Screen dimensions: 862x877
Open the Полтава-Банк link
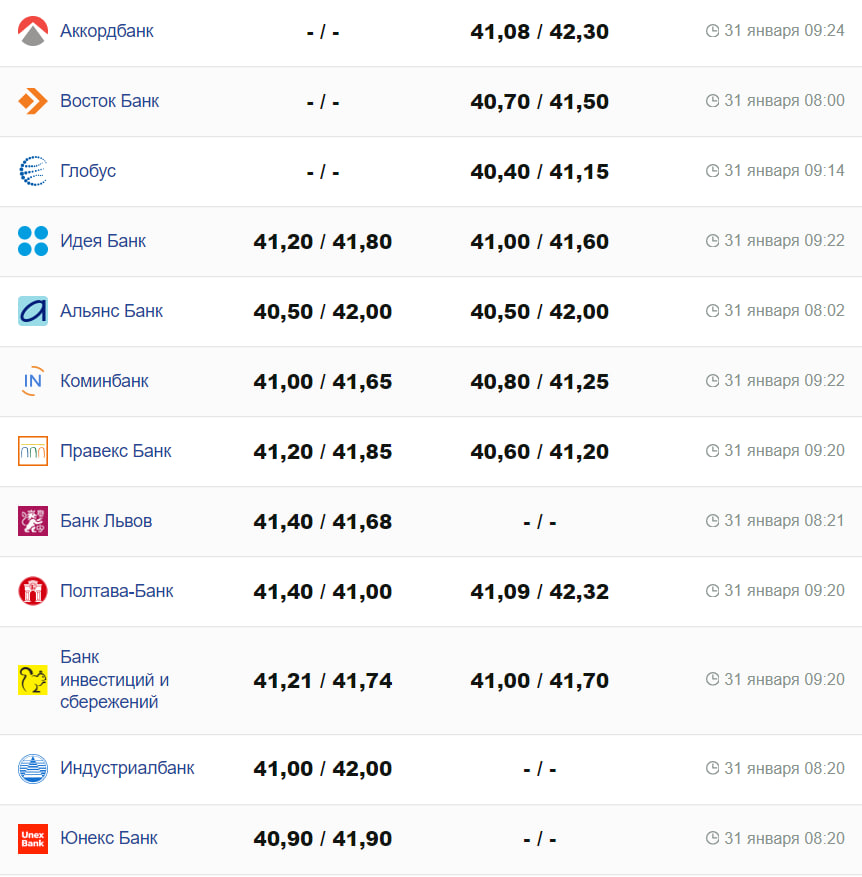[117, 591]
